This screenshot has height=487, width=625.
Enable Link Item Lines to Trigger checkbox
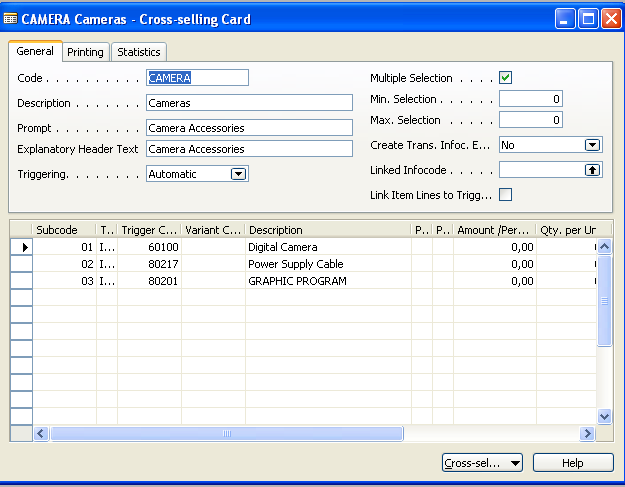[x=506, y=195]
